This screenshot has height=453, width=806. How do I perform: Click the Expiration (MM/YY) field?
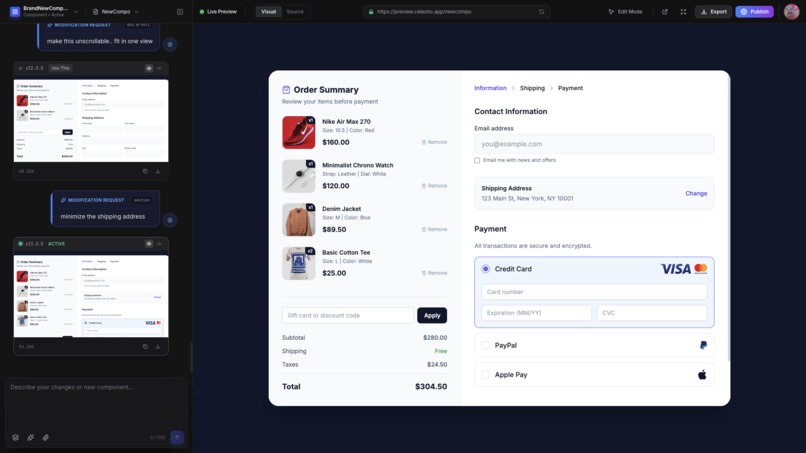click(x=536, y=313)
